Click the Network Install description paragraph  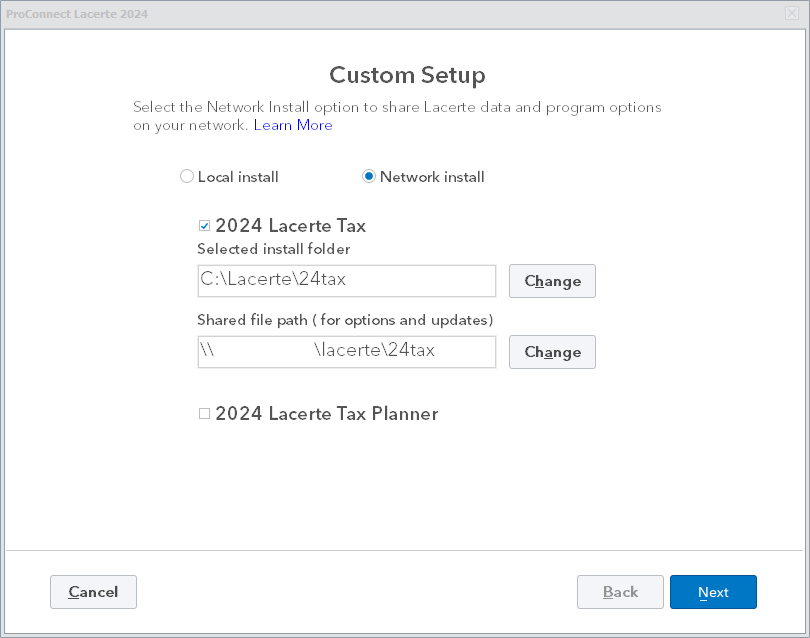pyautogui.click(x=397, y=107)
